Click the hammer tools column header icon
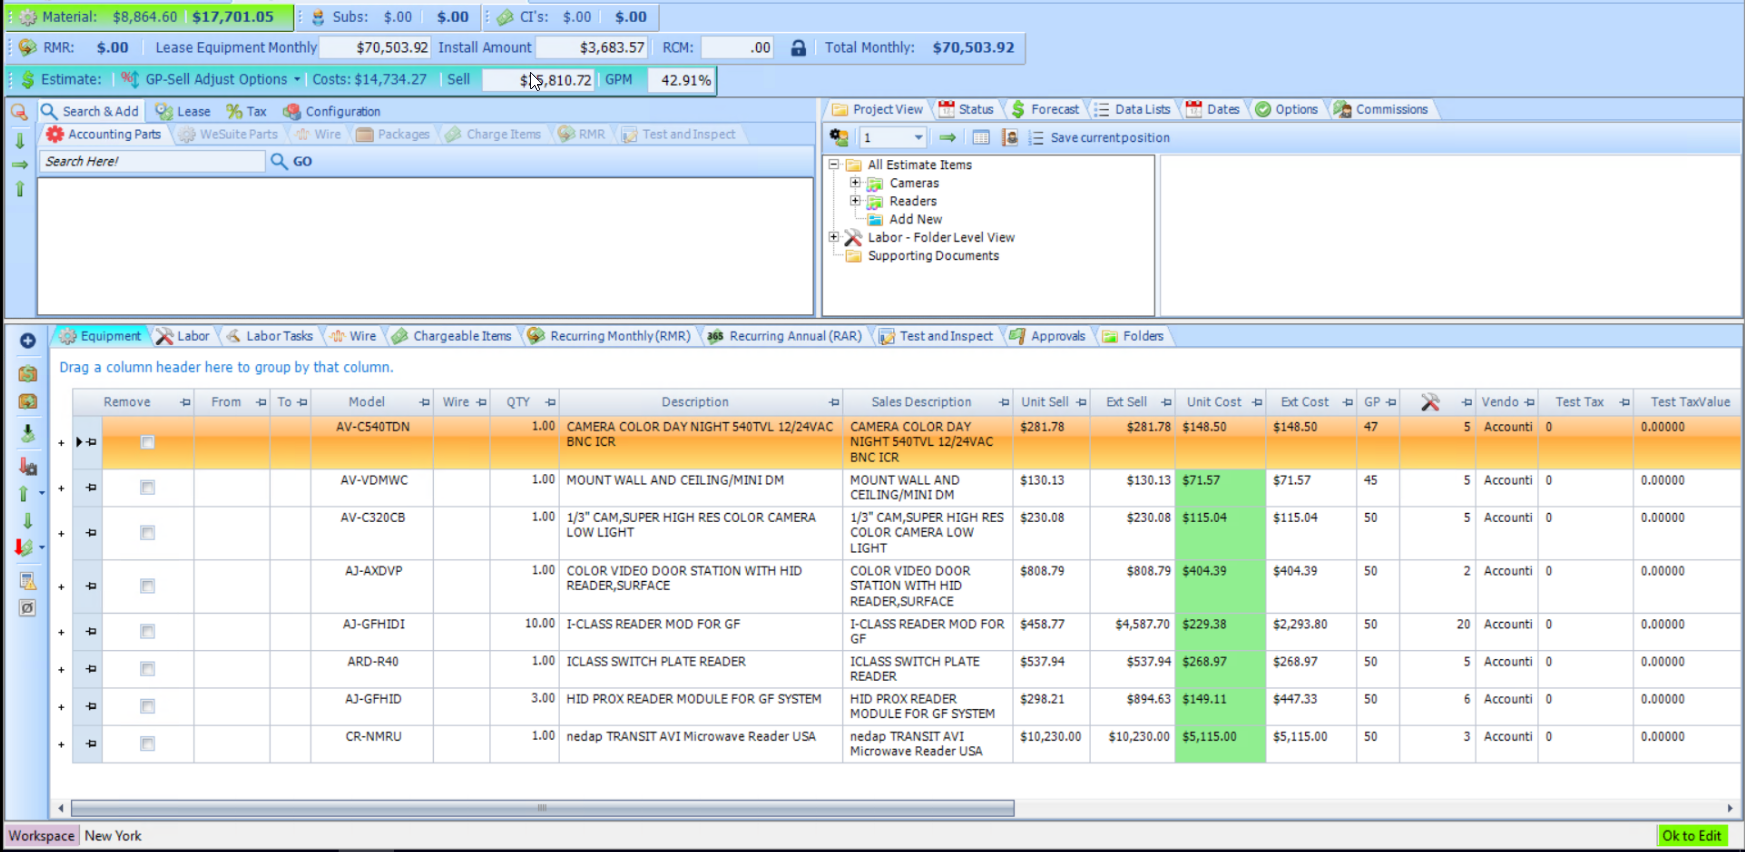The height and width of the screenshot is (852, 1745). (x=1430, y=402)
